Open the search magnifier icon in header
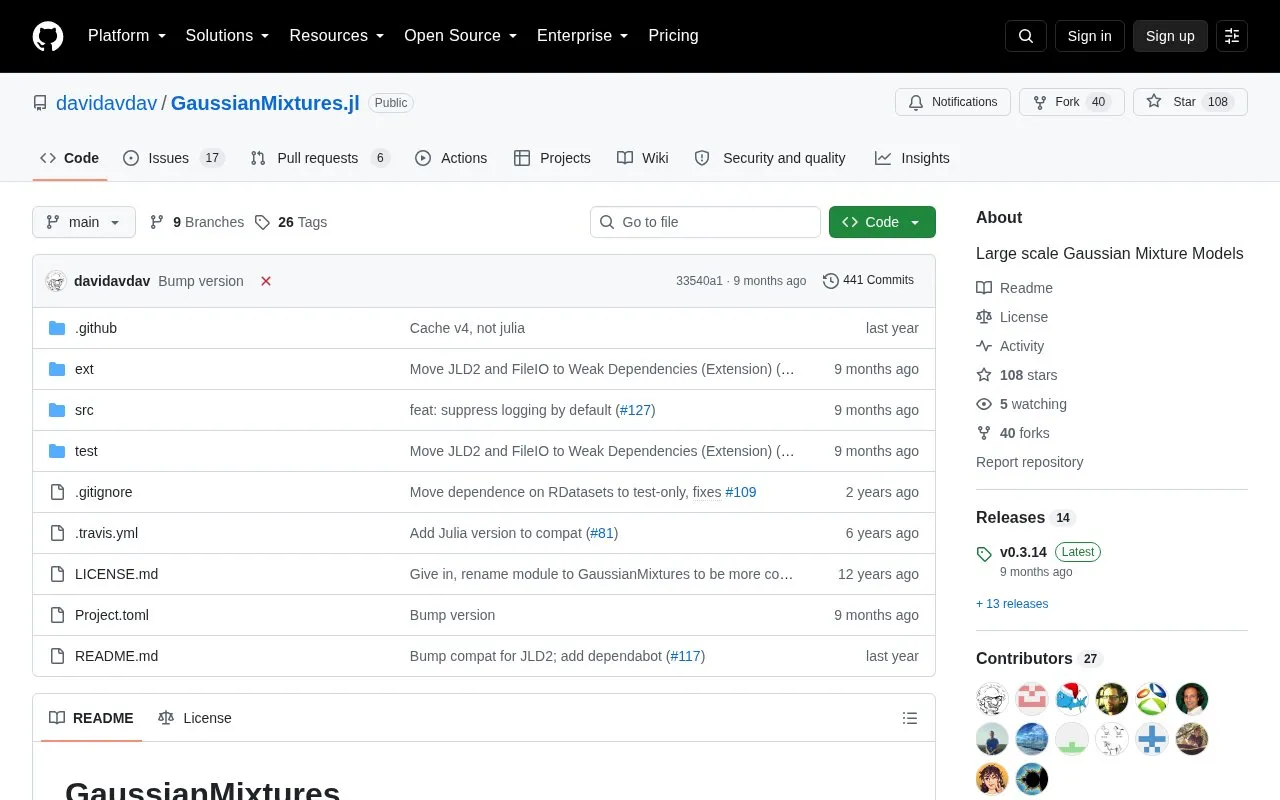 tap(1026, 36)
